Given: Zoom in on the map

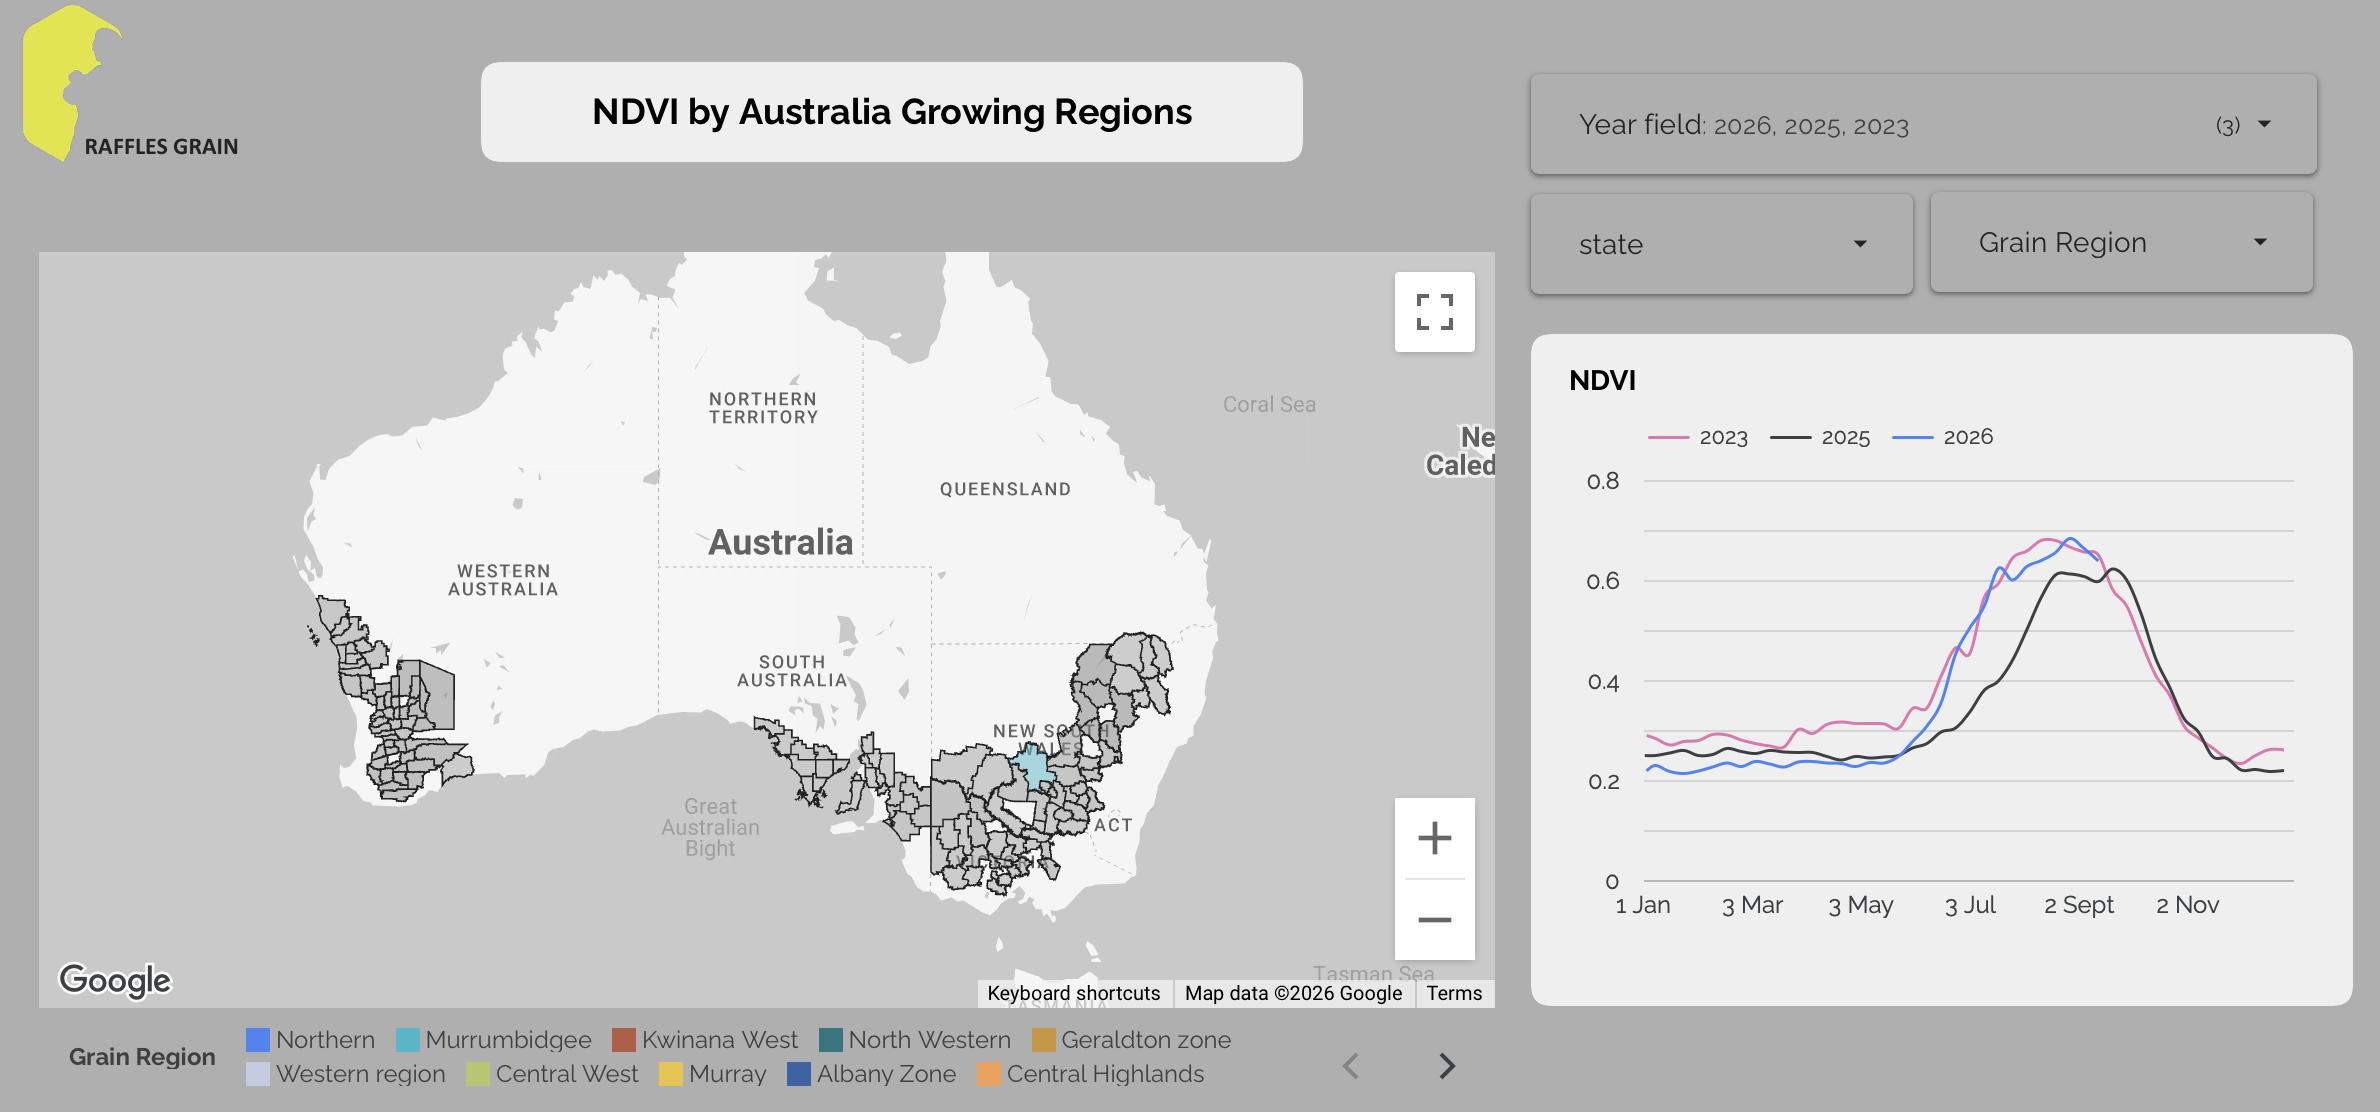Looking at the screenshot, I should tap(1434, 838).
